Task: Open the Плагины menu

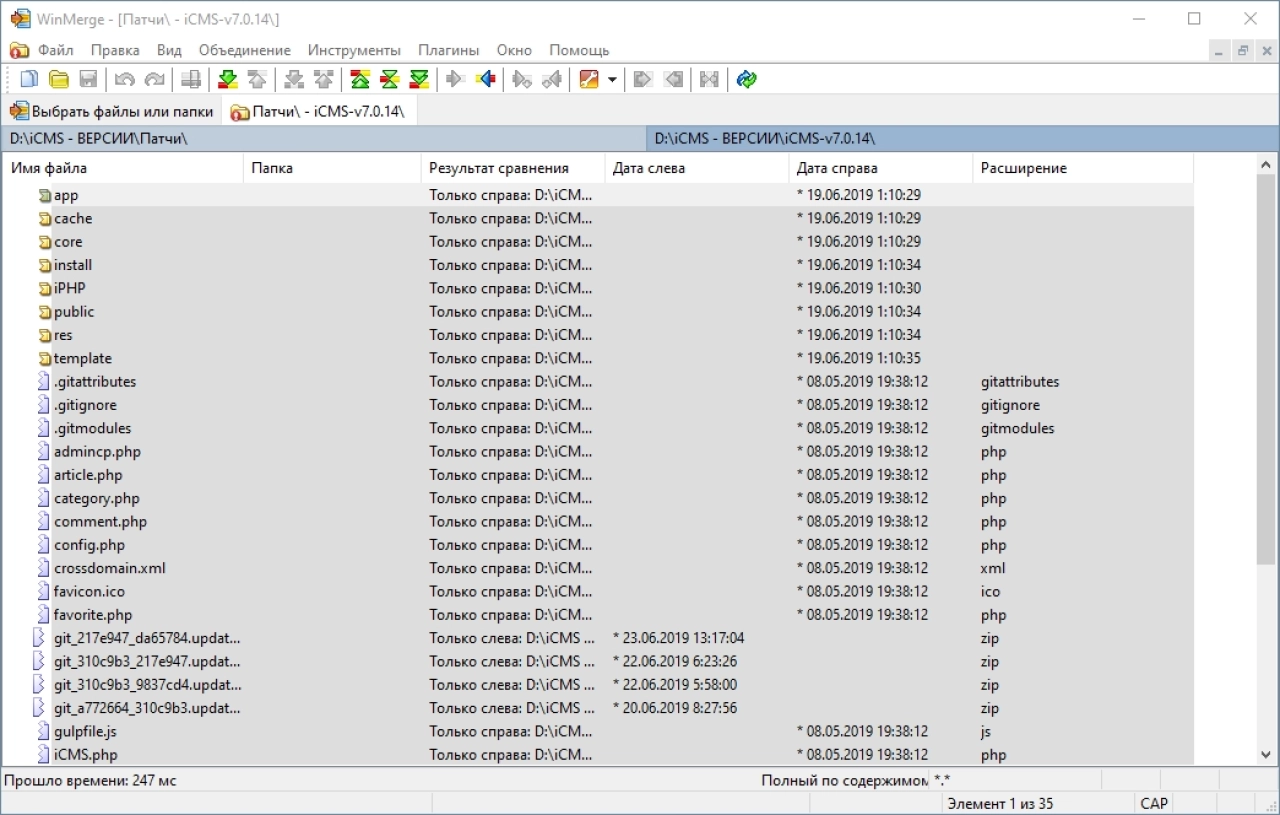Action: tap(448, 50)
